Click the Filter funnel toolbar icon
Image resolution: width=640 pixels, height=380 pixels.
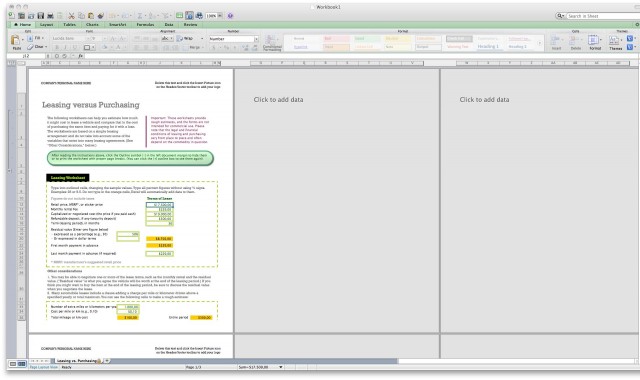point(166,16)
